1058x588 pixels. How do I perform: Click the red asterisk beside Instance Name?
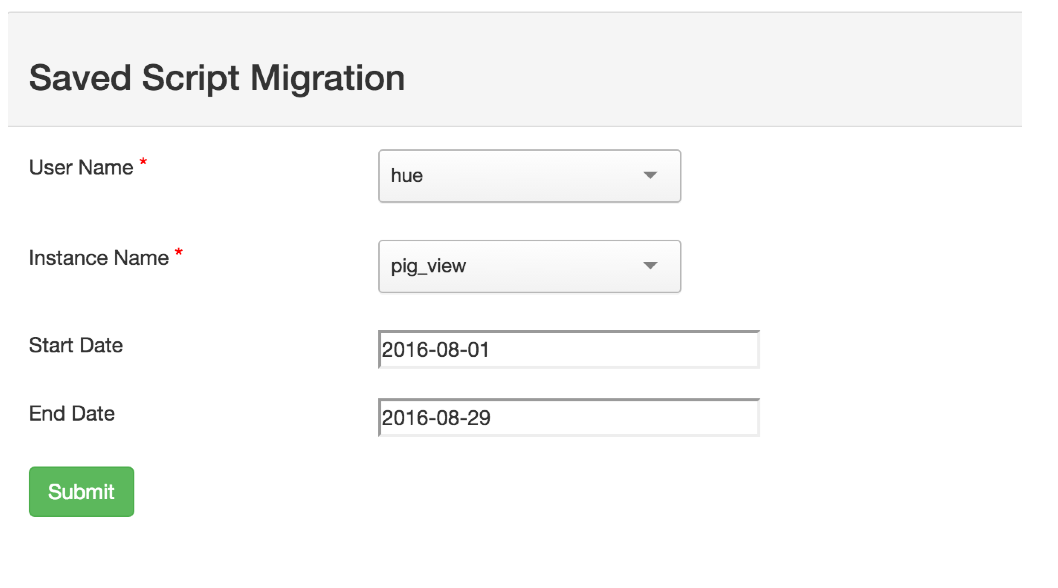(x=177, y=251)
